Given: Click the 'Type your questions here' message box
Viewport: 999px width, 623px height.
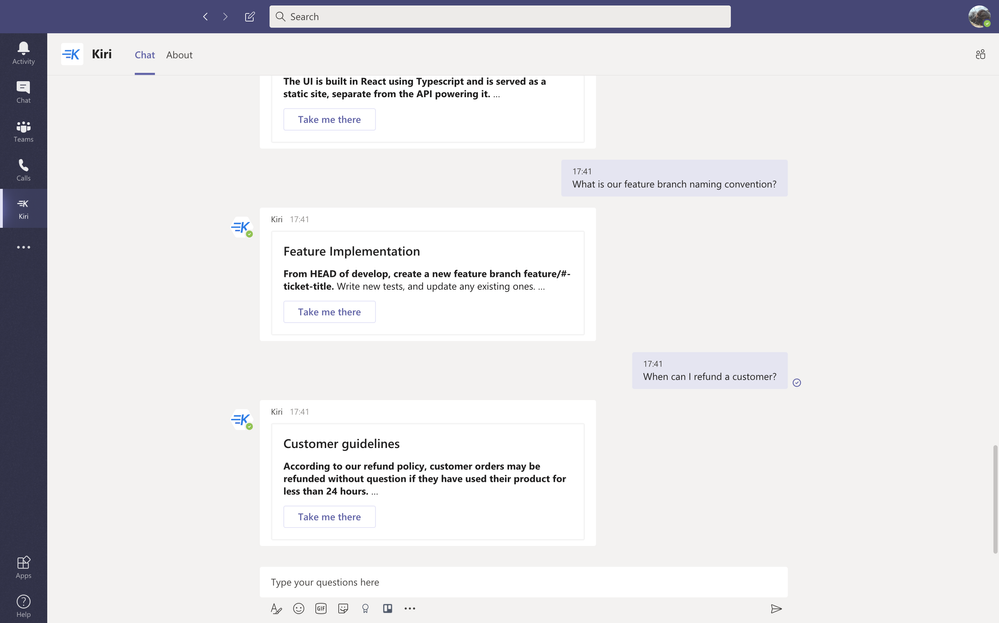Looking at the screenshot, I should [x=524, y=582].
